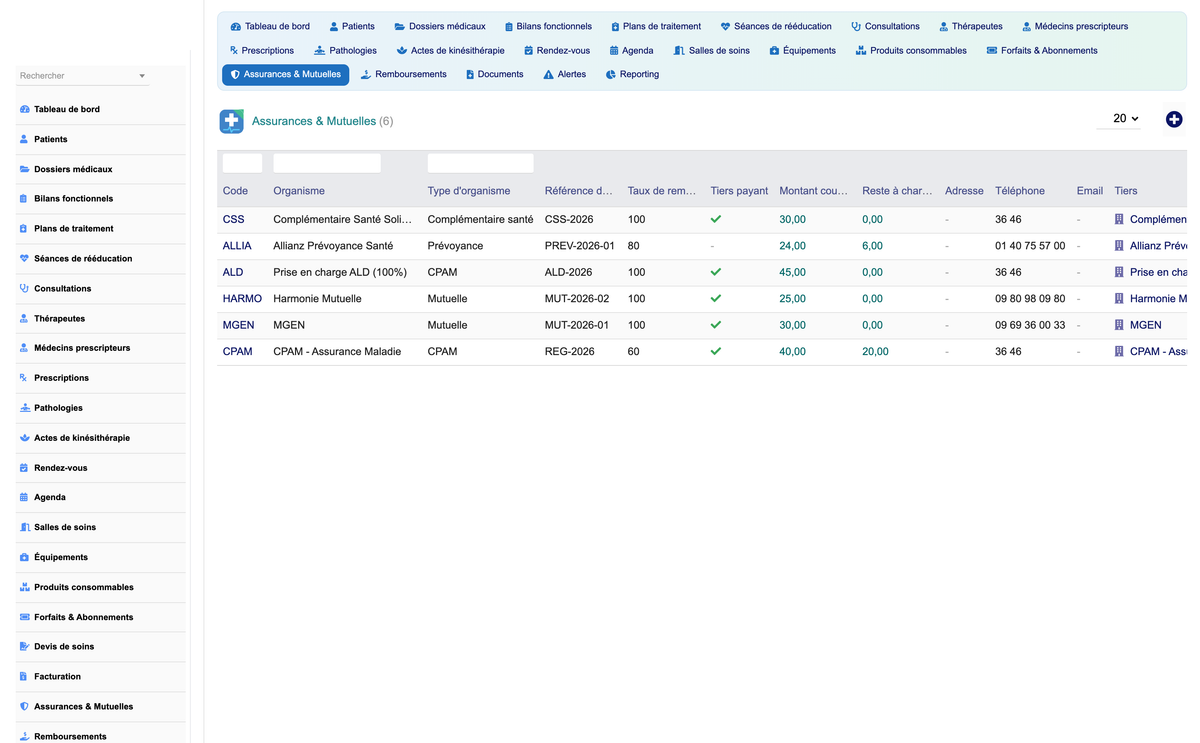This screenshot has width=1200, height=743.
Task: Click the Produits consommables boxes icon in sidebar
Action: point(24,587)
